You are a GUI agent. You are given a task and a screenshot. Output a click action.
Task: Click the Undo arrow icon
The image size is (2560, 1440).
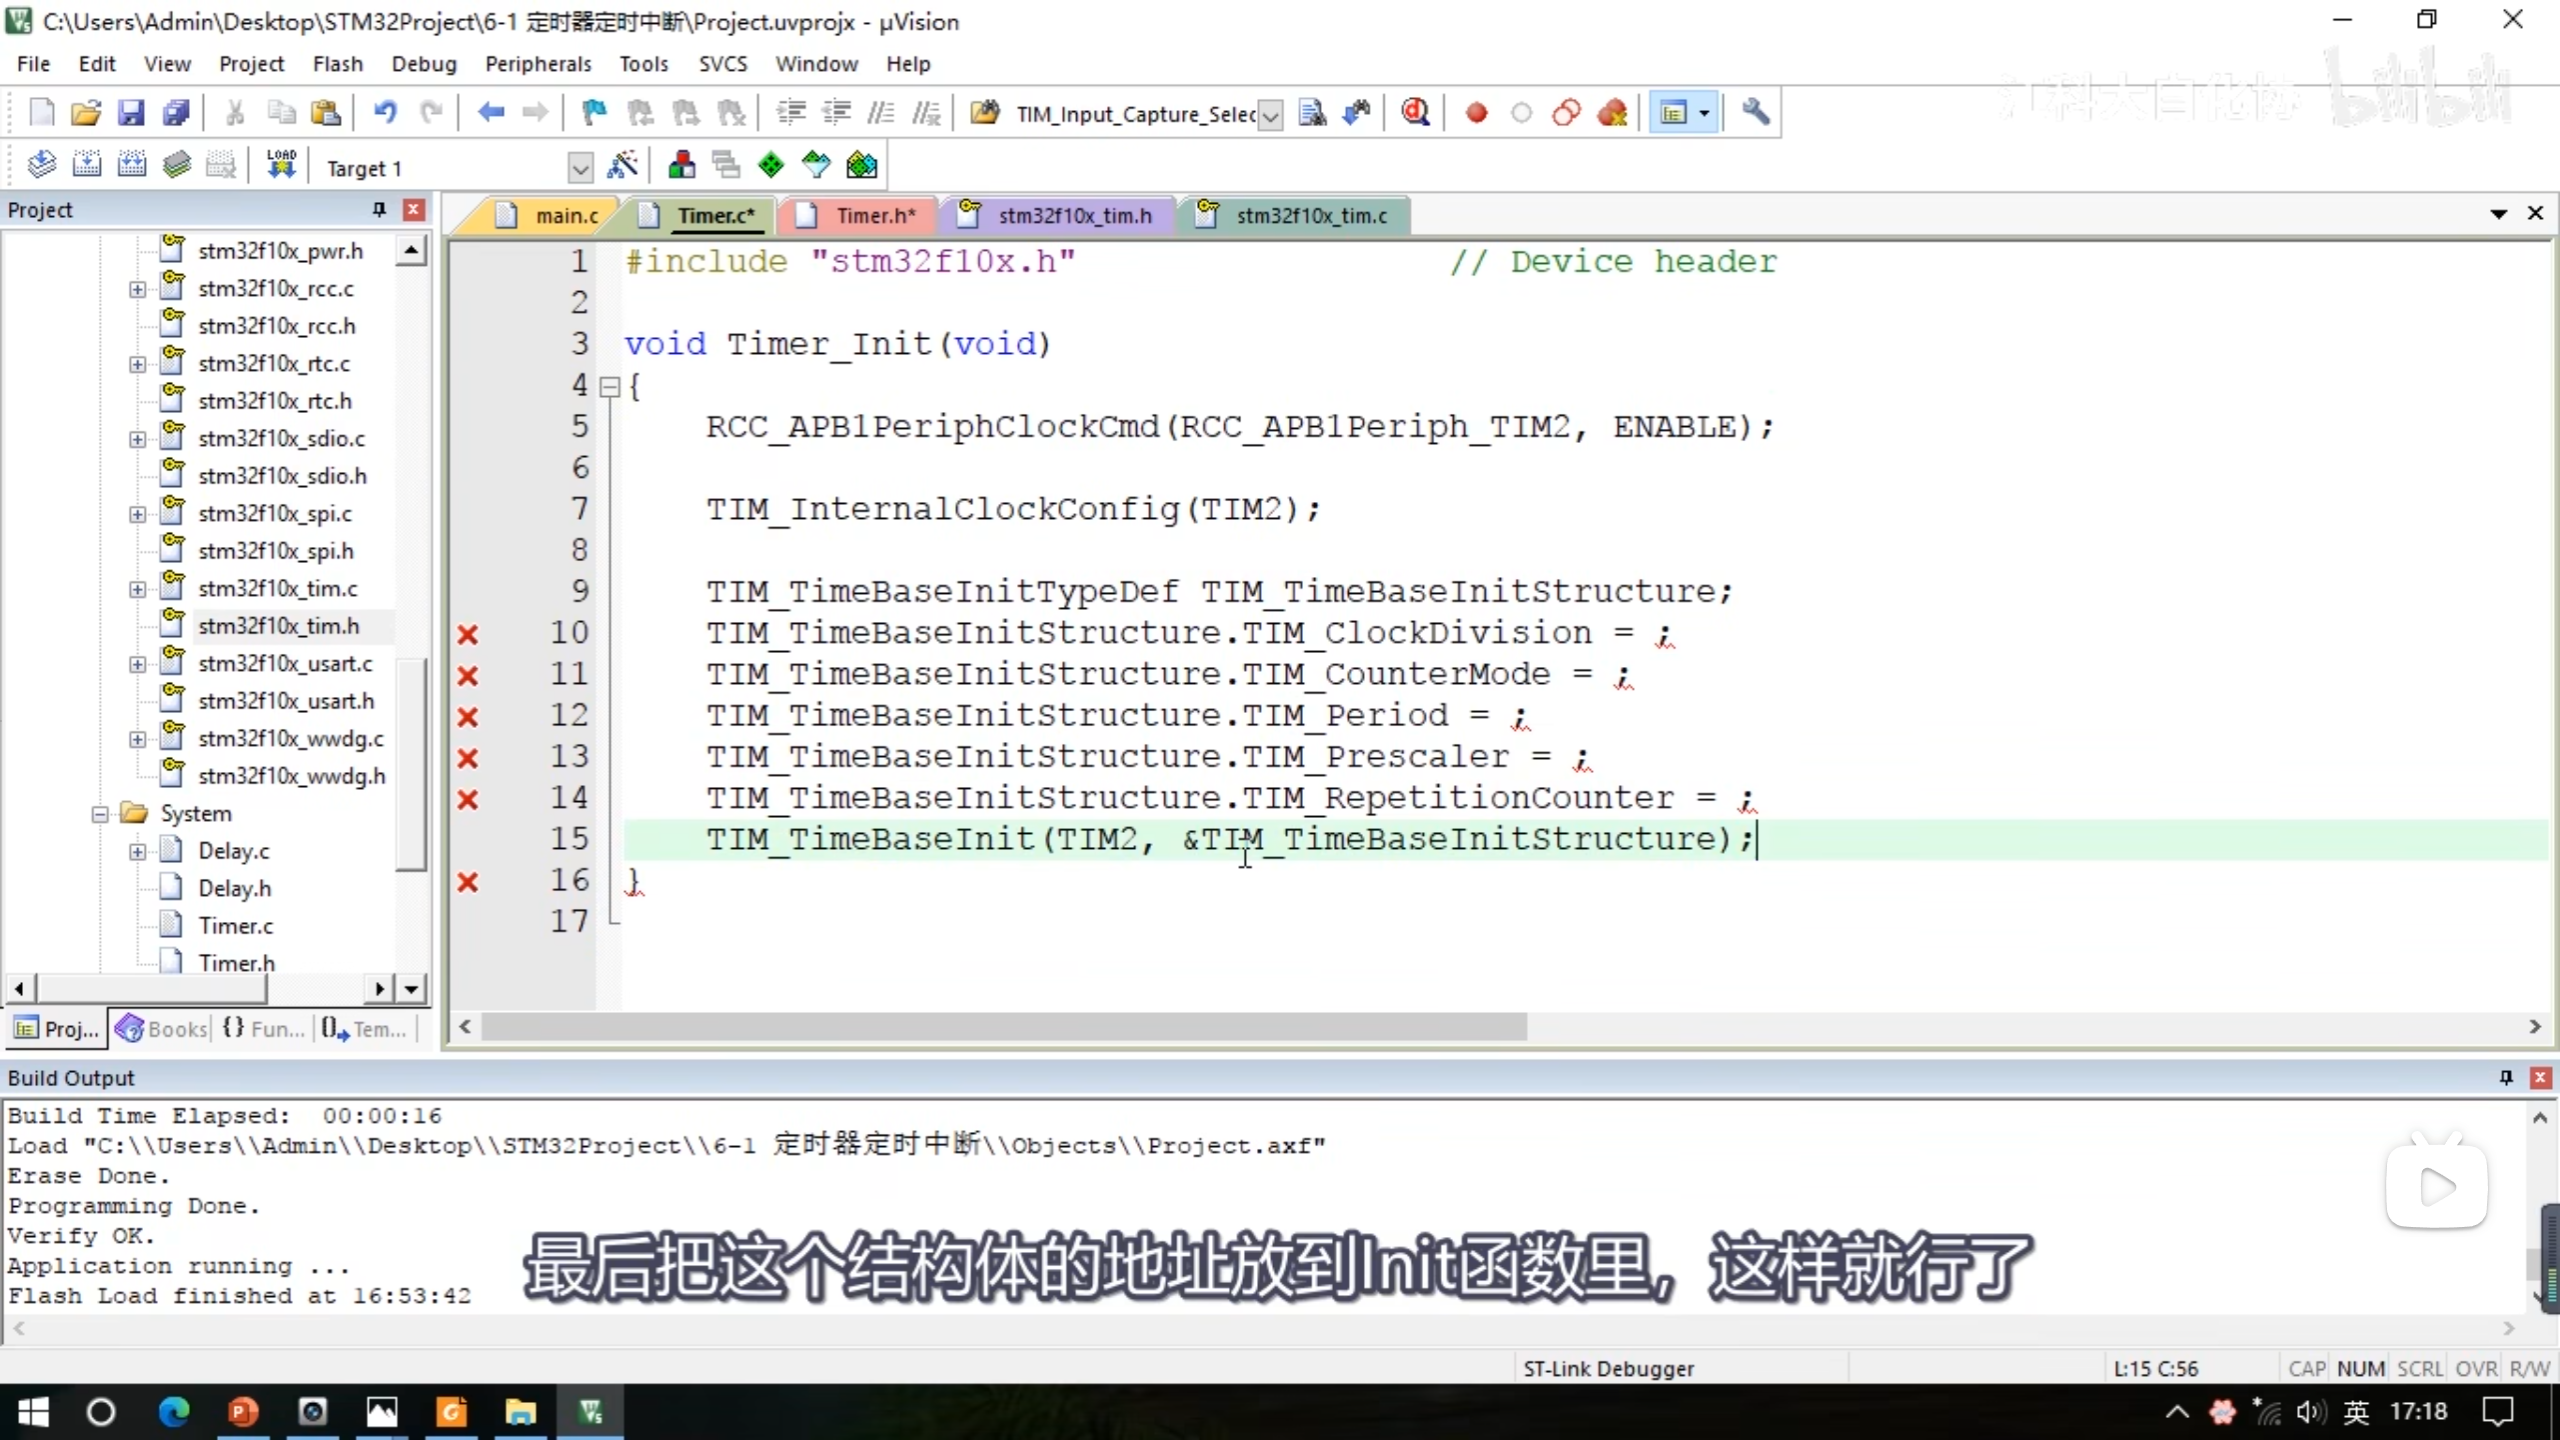click(385, 113)
